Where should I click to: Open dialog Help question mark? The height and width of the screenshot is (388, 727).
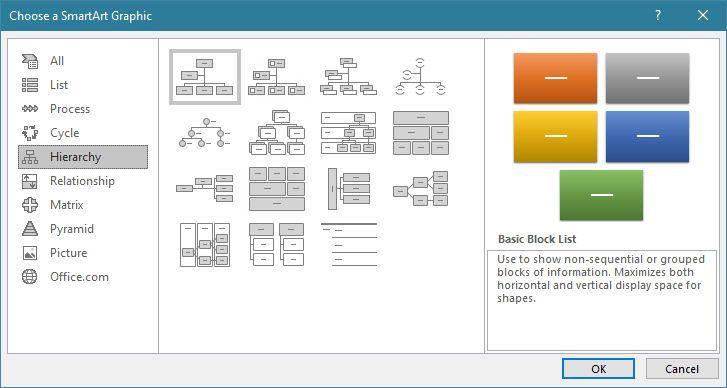pos(658,15)
